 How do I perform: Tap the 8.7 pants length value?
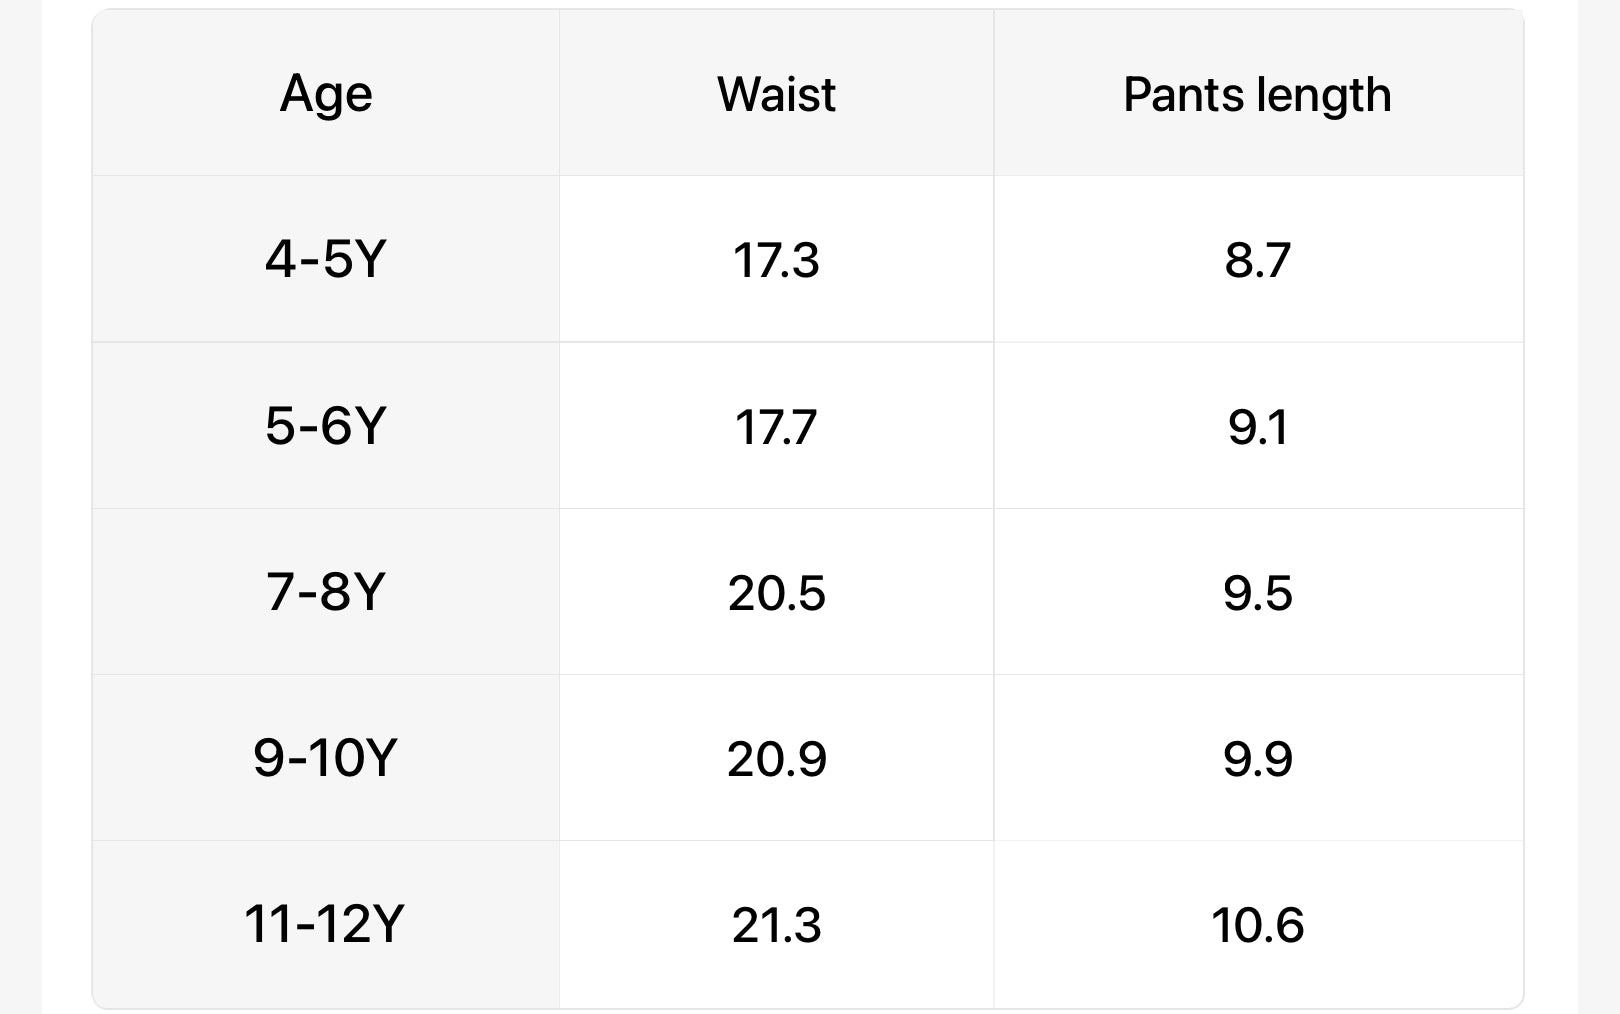[1257, 260]
